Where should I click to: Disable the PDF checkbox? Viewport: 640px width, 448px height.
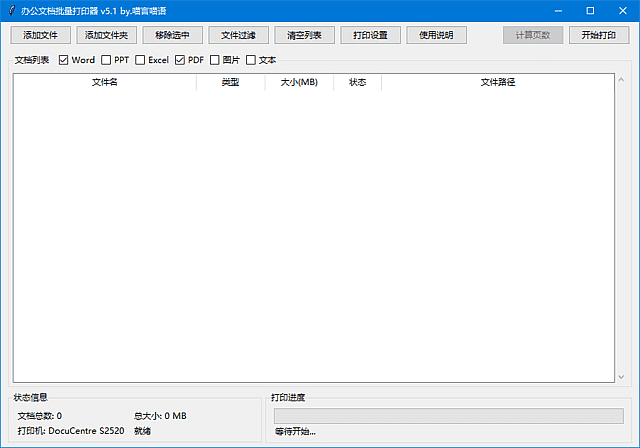click(x=181, y=60)
